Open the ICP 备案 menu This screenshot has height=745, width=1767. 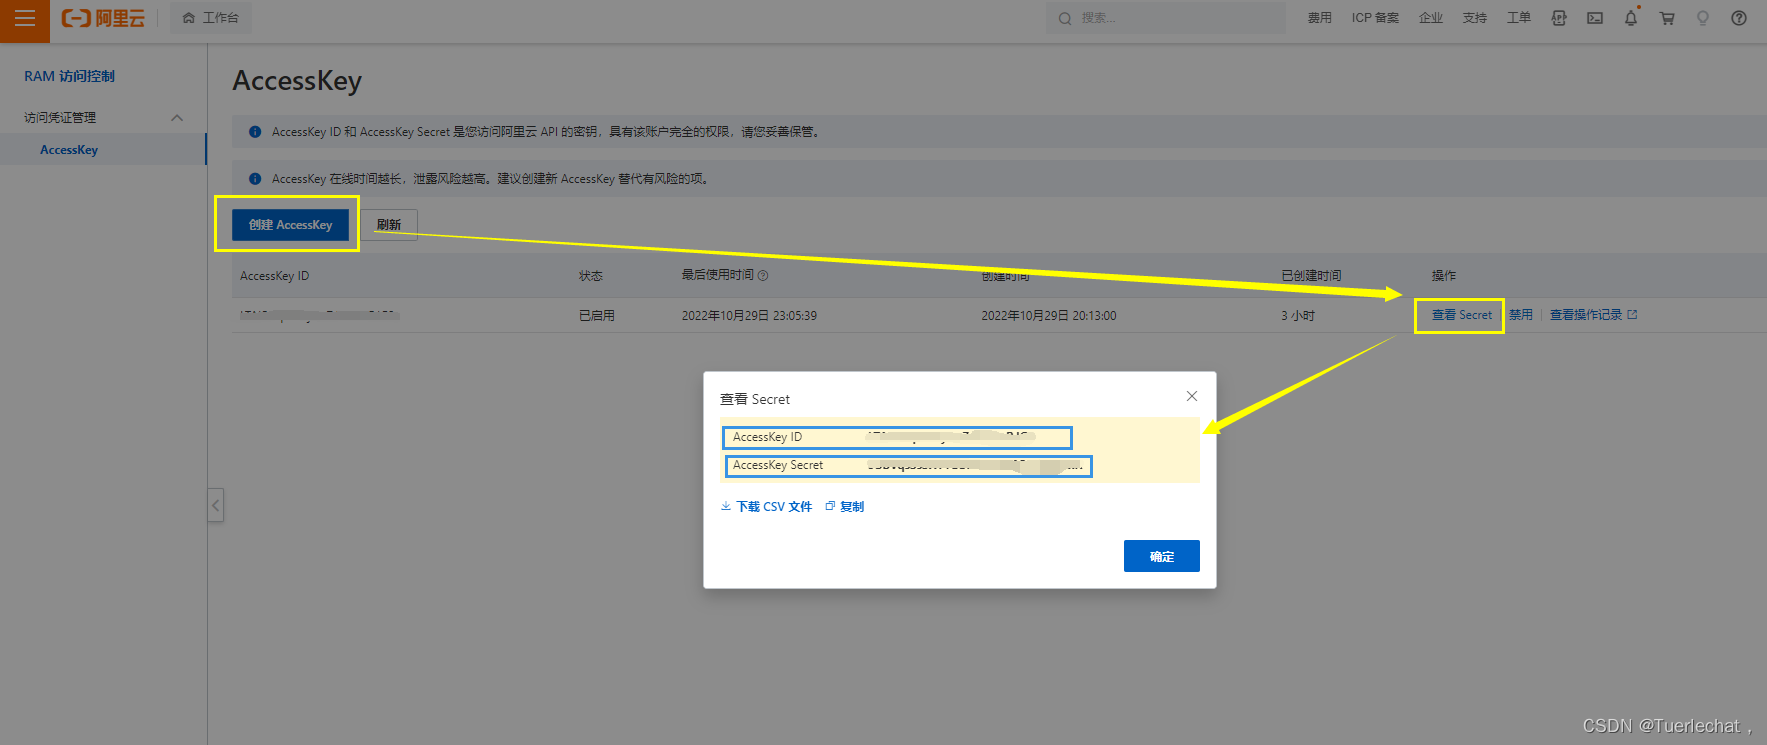coord(1375,18)
